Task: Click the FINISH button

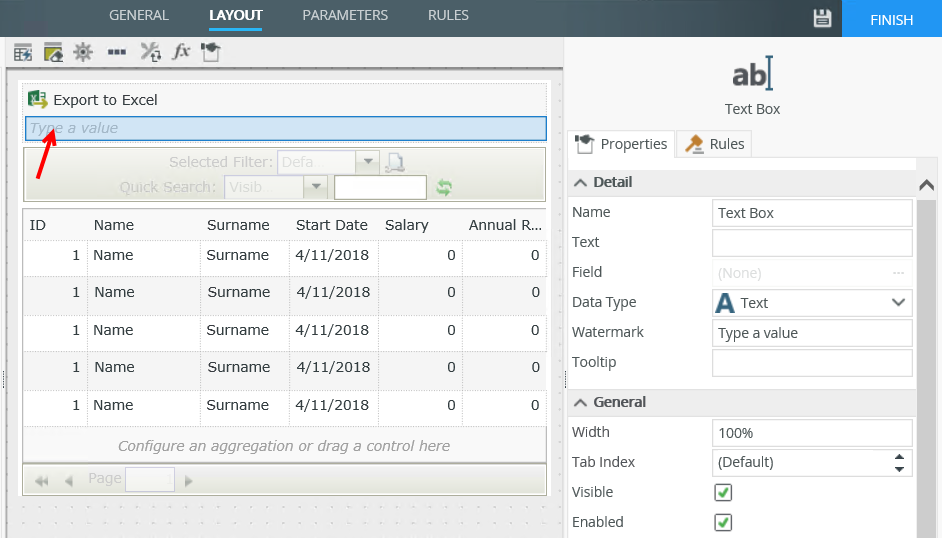Action: [891, 19]
